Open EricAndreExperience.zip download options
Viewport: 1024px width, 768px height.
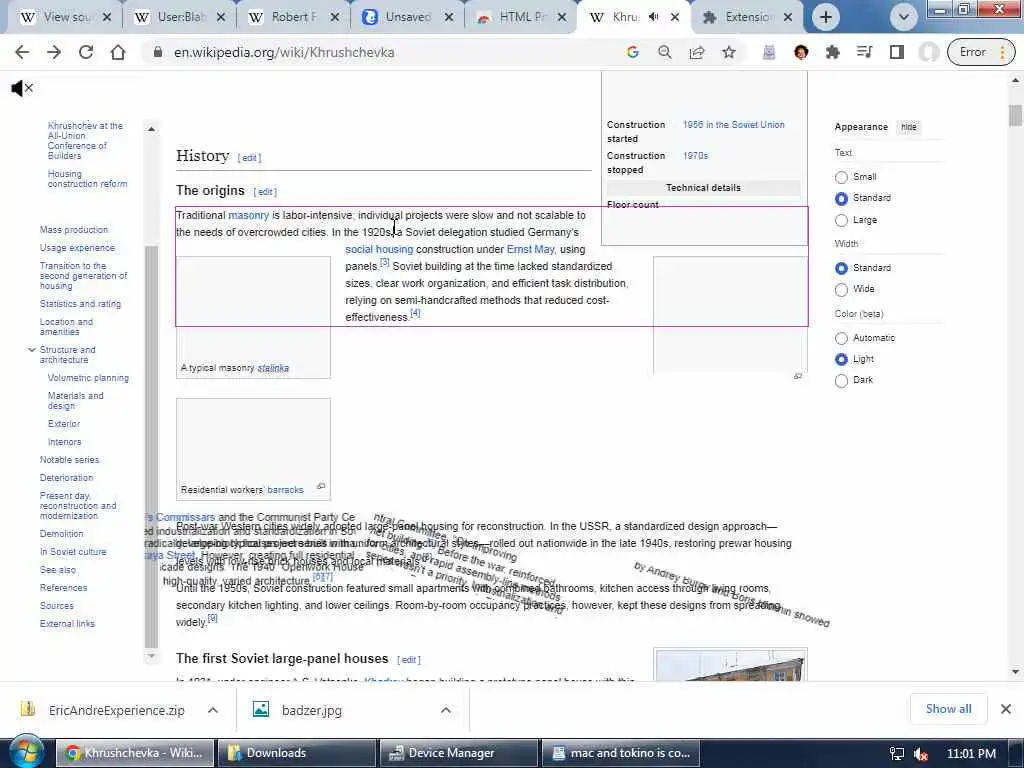pyautogui.click(x=213, y=710)
